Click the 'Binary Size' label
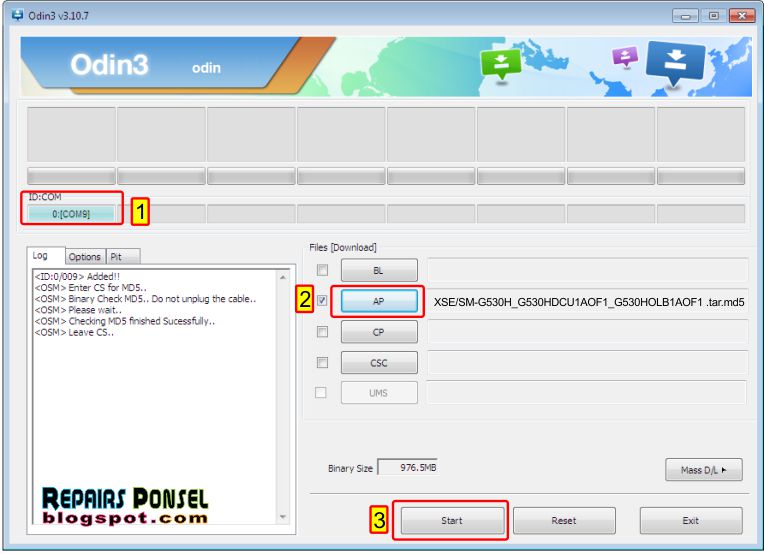This screenshot has width=764, height=554. (x=350, y=468)
